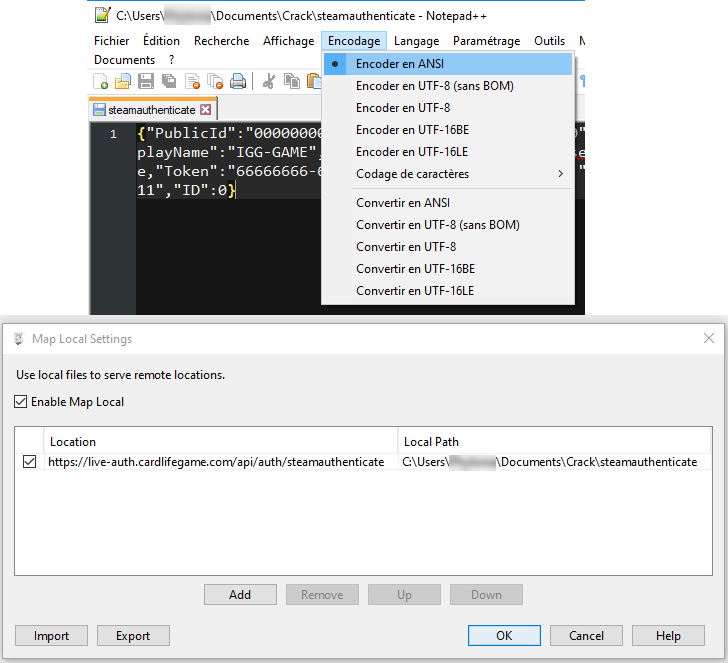Close the steamauthenticate tab via red X

[x=205, y=110]
